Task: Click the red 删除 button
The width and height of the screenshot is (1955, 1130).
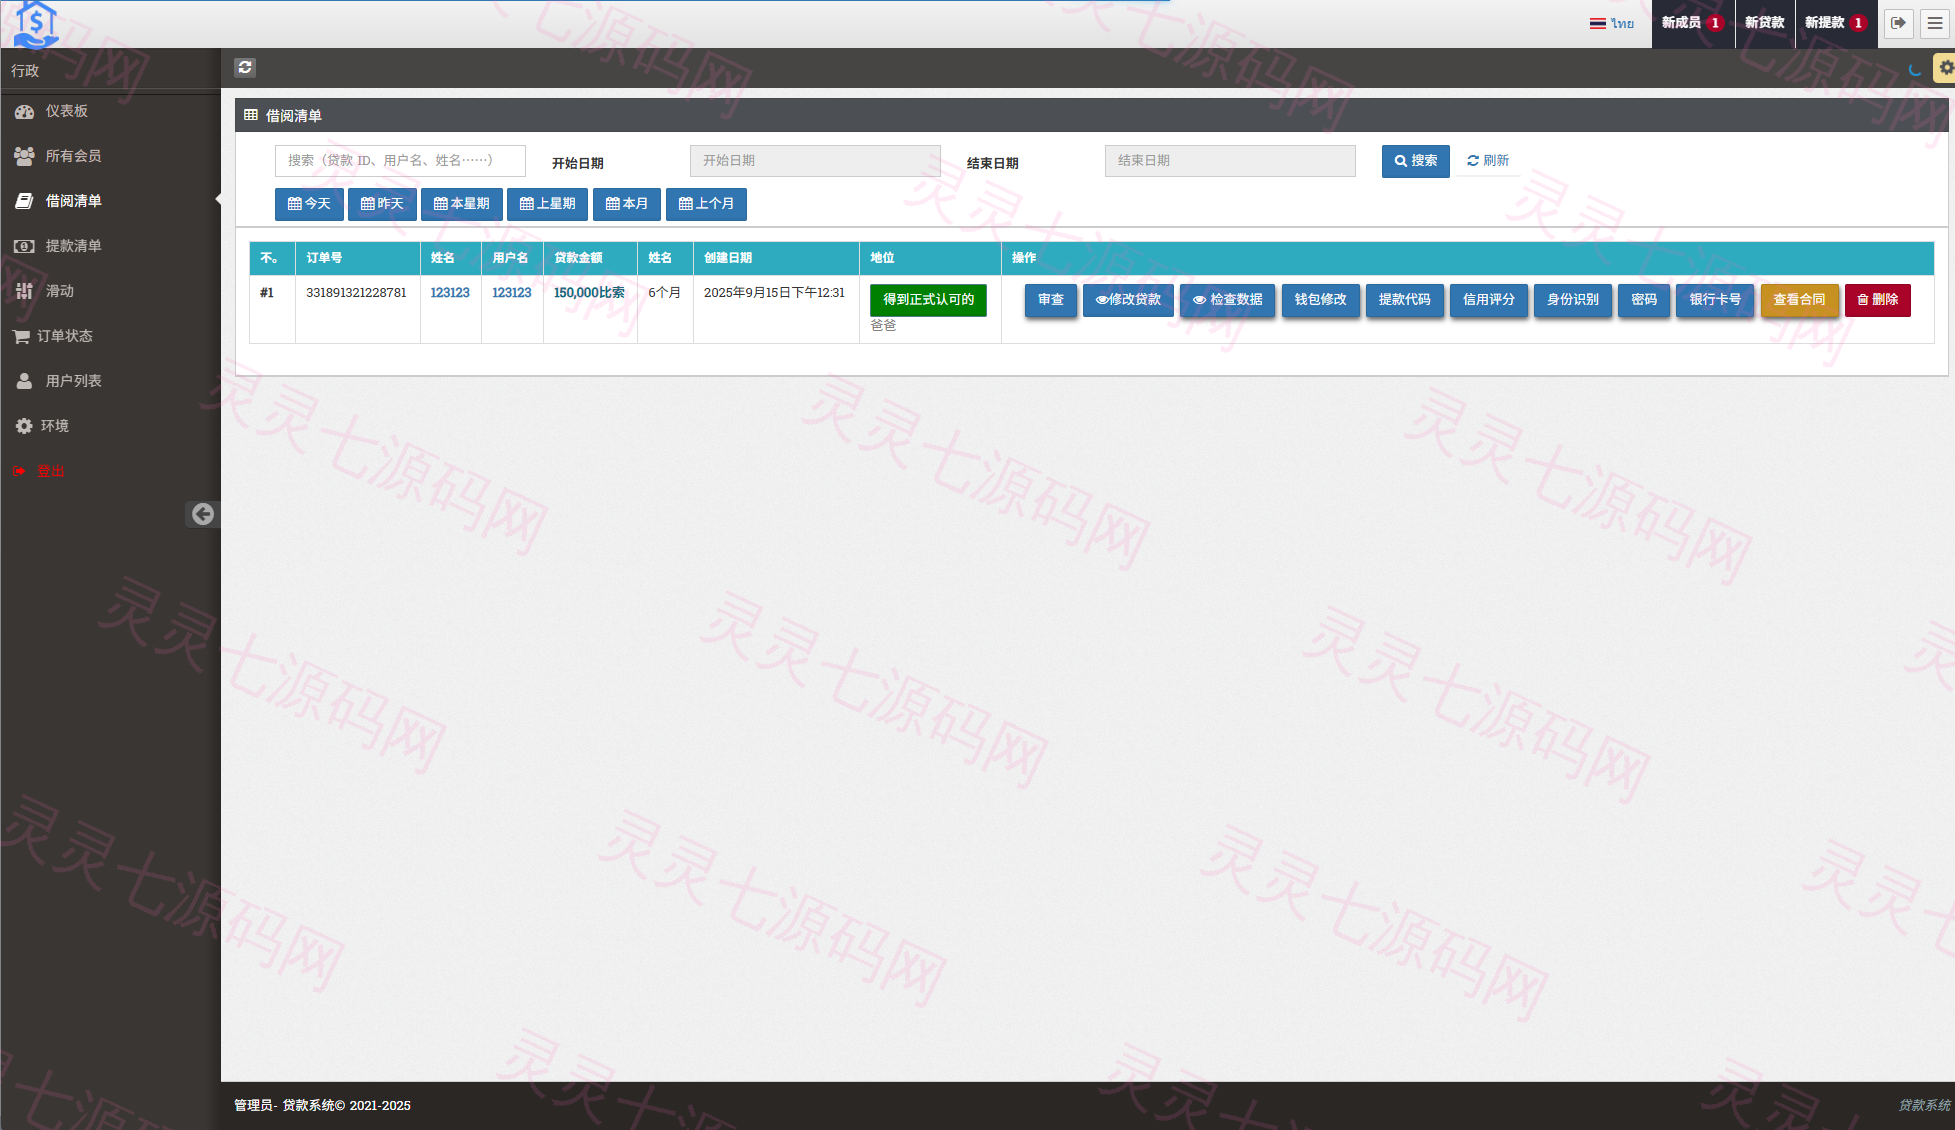Action: pyautogui.click(x=1877, y=300)
